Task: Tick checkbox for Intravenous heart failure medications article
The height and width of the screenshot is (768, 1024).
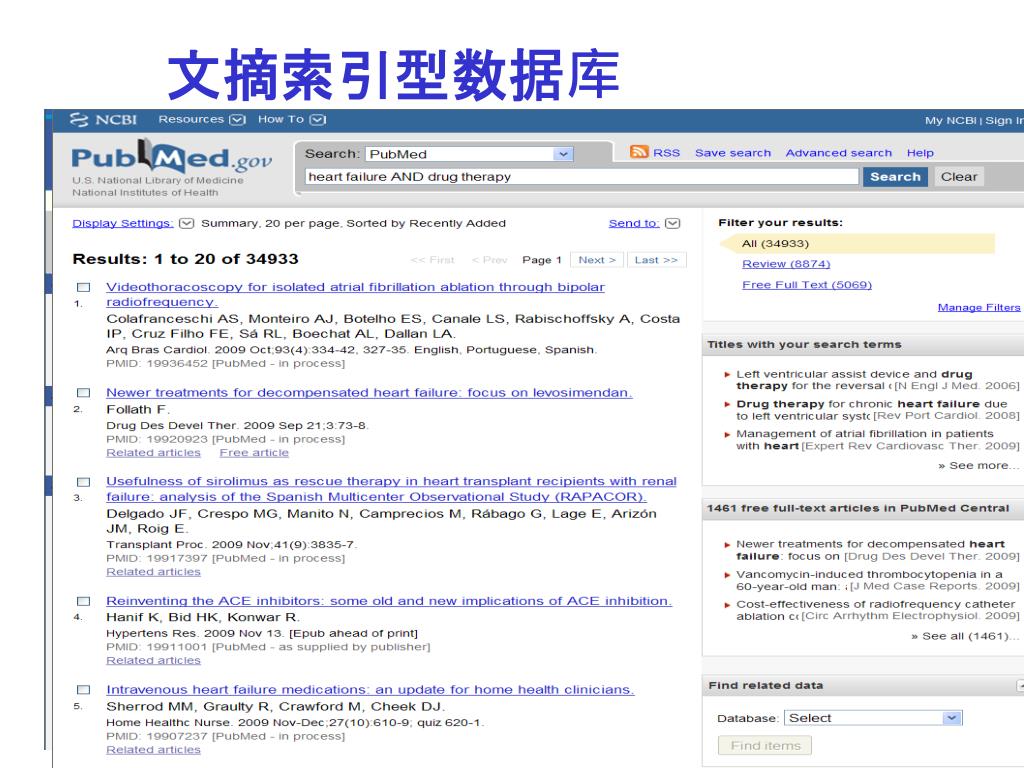Action: click(x=84, y=690)
